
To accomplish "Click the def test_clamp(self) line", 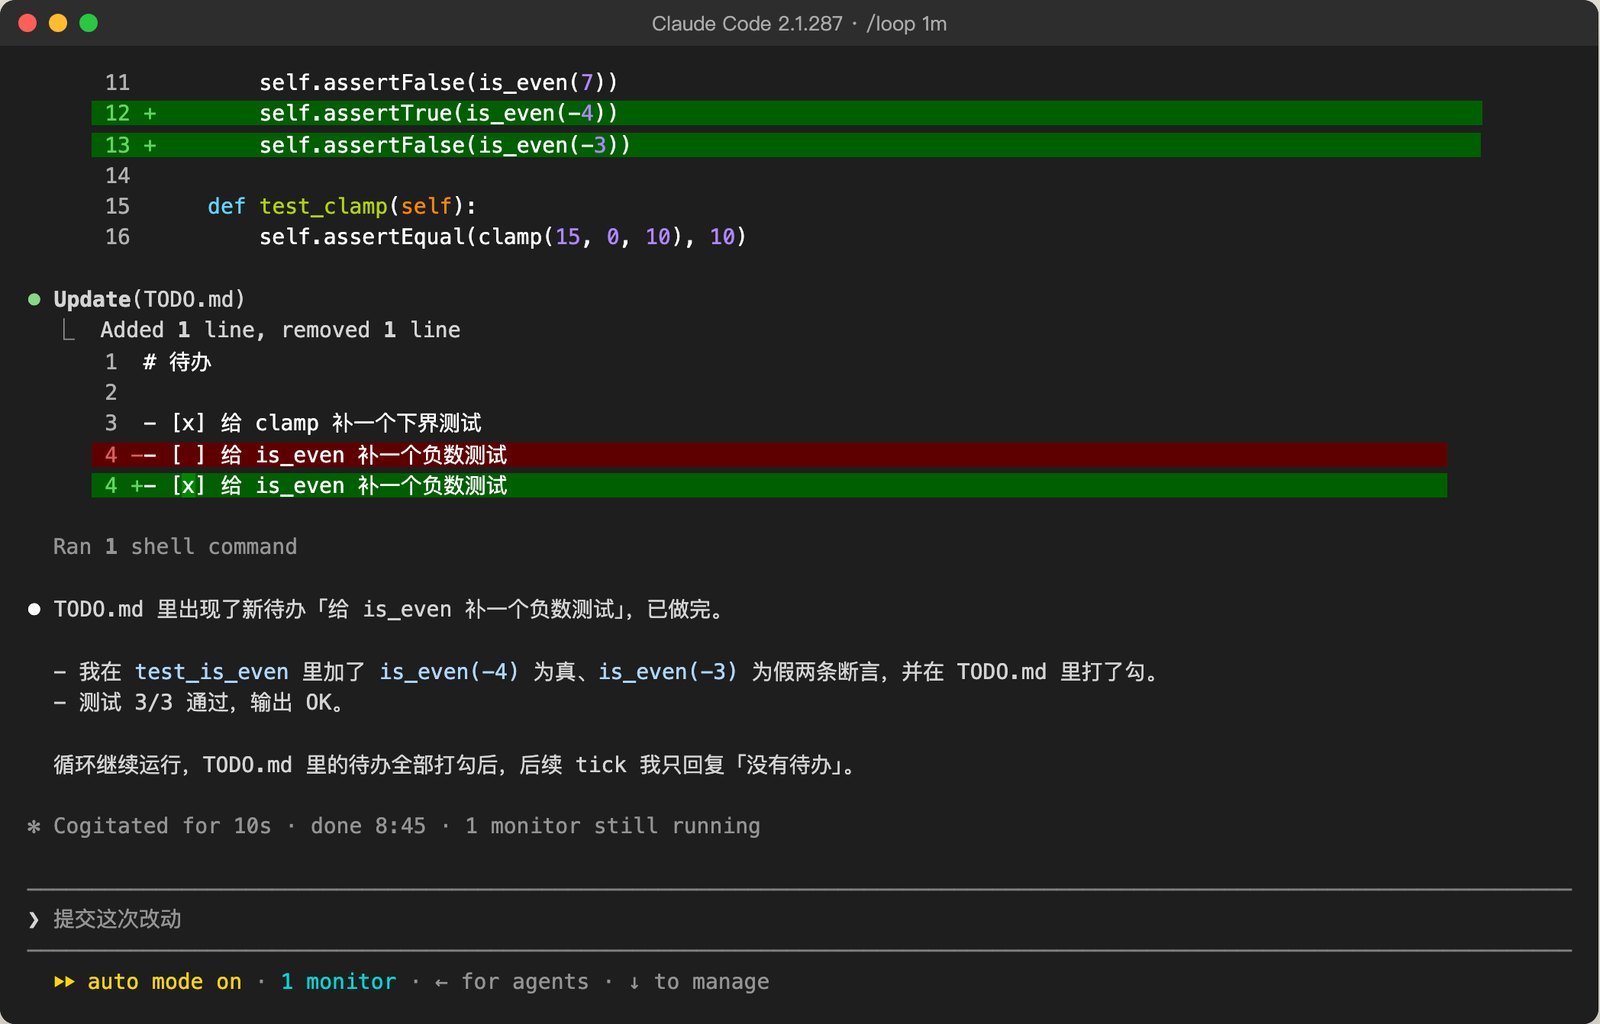I will [x=342, y=206].
